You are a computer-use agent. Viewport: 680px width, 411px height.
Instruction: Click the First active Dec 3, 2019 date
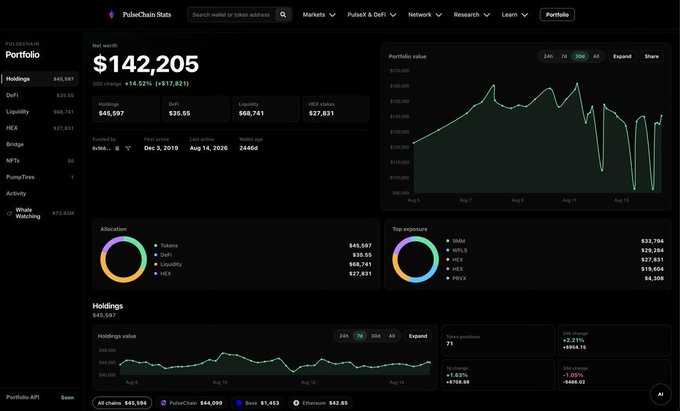tap(161, 148)
